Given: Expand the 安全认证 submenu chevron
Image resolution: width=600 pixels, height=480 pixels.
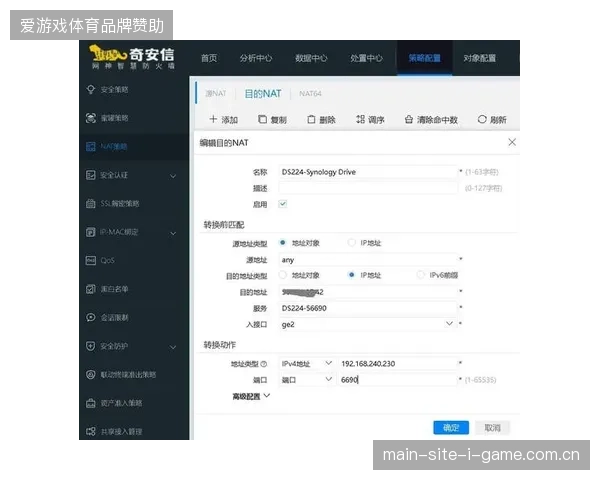Looking at the screenshot, I should (x=173, y=176).
